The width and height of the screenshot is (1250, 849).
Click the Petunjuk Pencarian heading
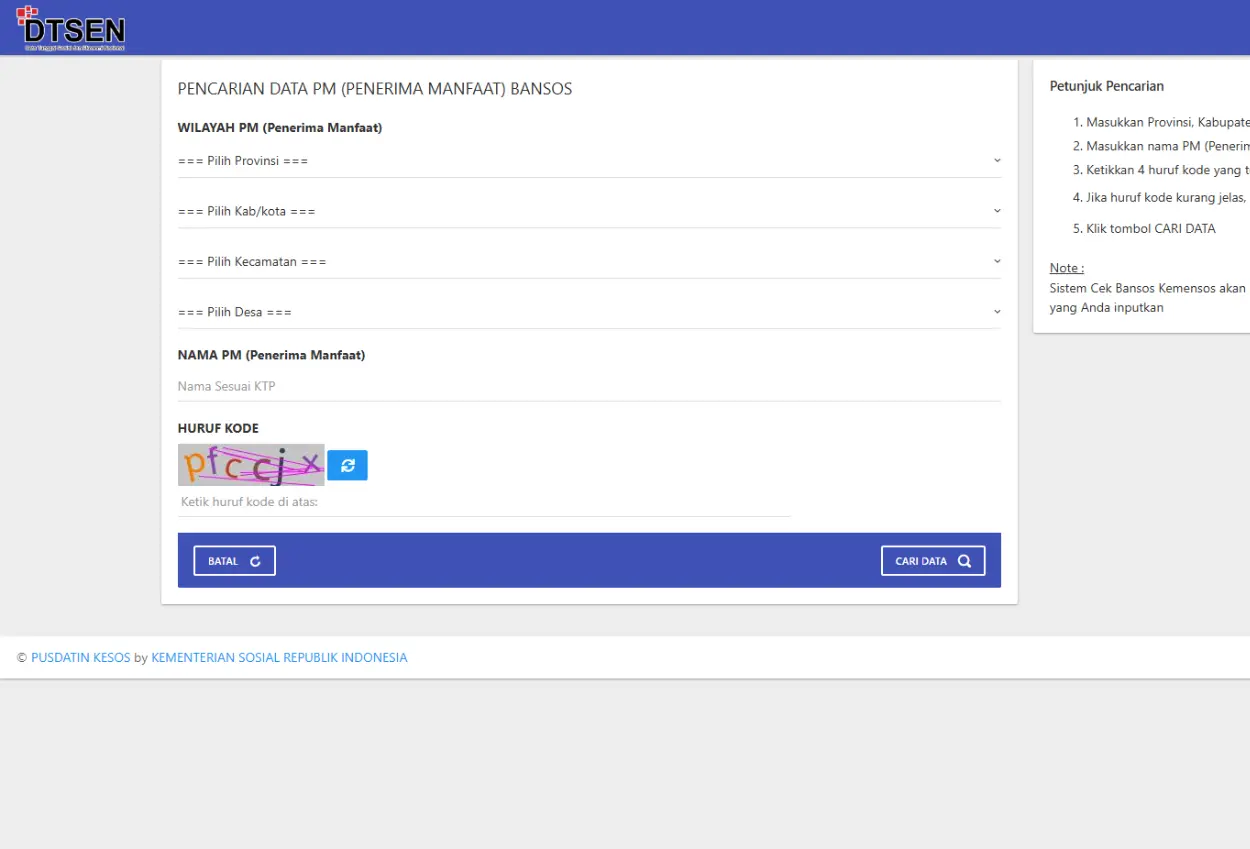point(1107,86)
